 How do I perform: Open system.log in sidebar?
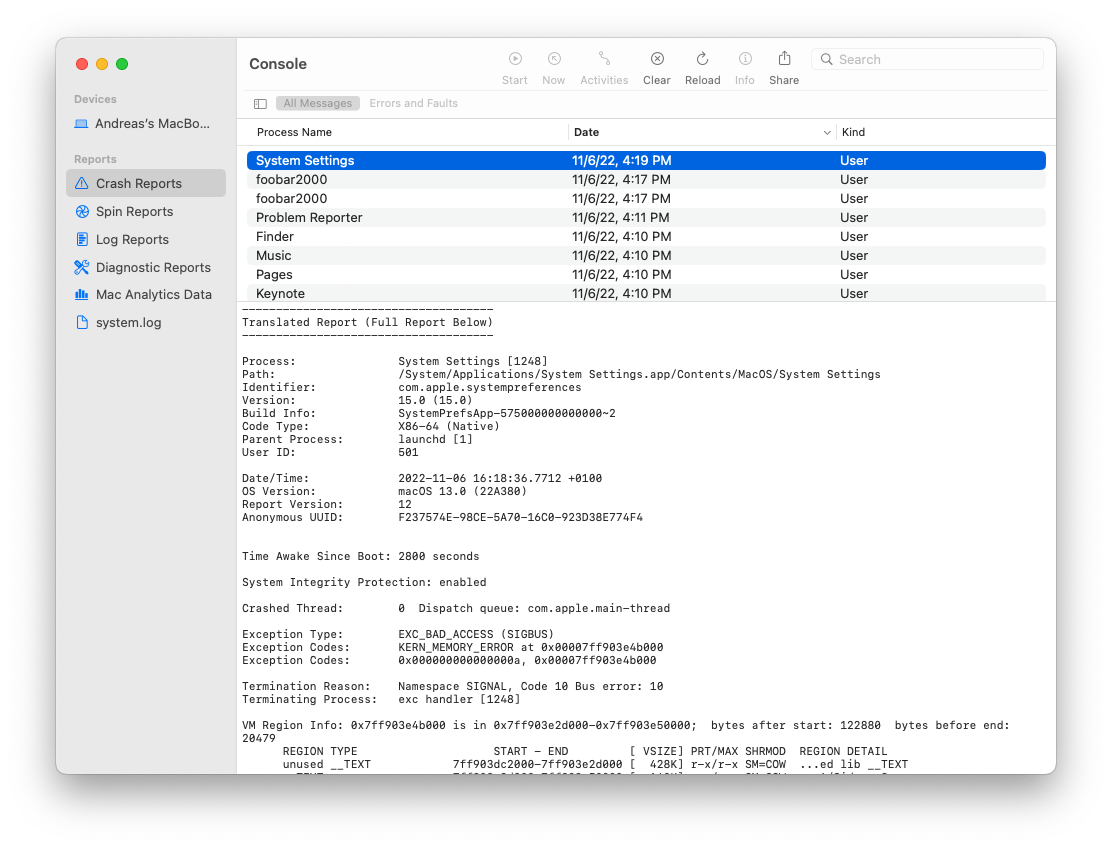coord(146,323)
